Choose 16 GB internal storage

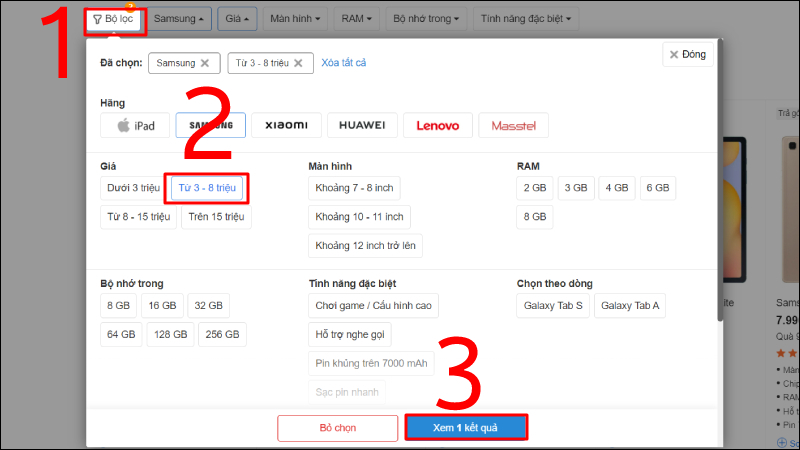162,306
